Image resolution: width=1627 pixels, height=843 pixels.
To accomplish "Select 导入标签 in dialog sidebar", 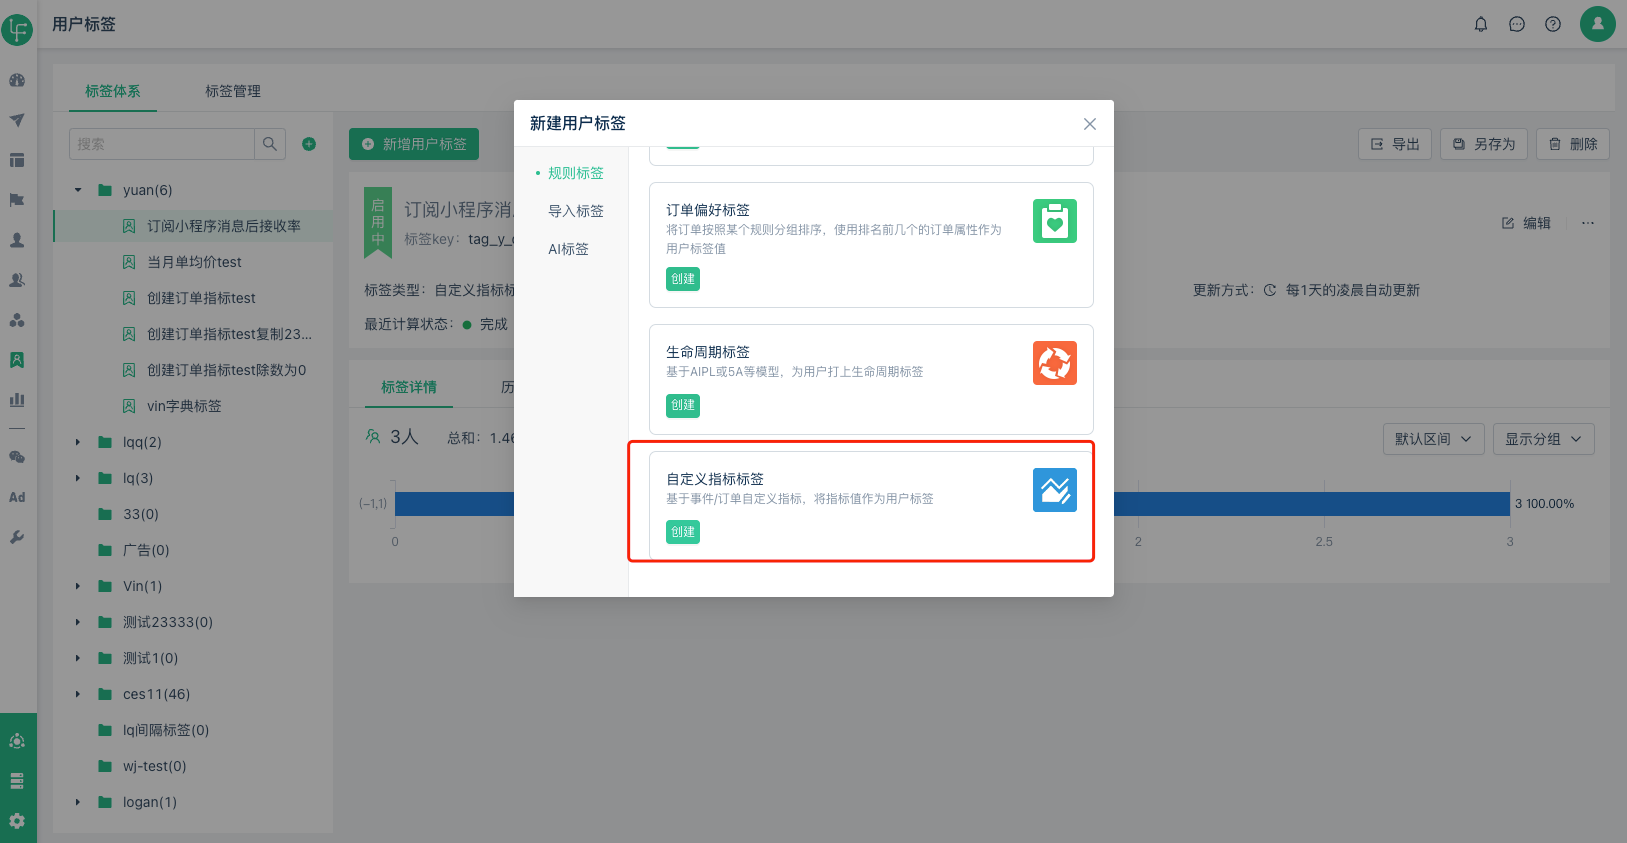I will (x=576, y=211).
